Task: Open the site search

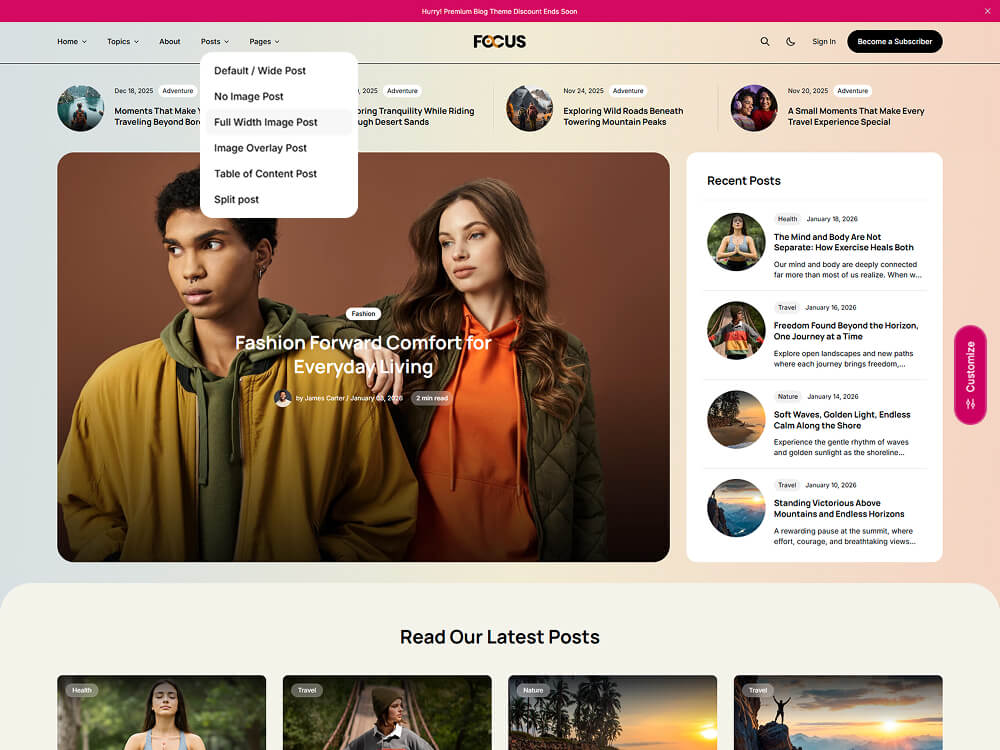Action: [765, 42]
